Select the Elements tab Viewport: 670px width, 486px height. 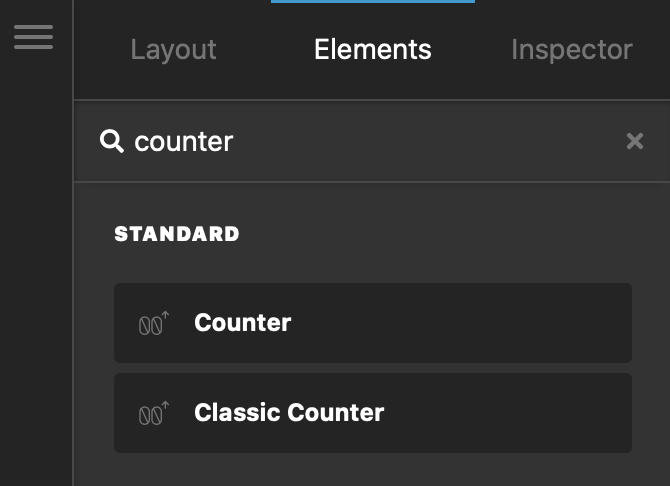tap(373, 50)
